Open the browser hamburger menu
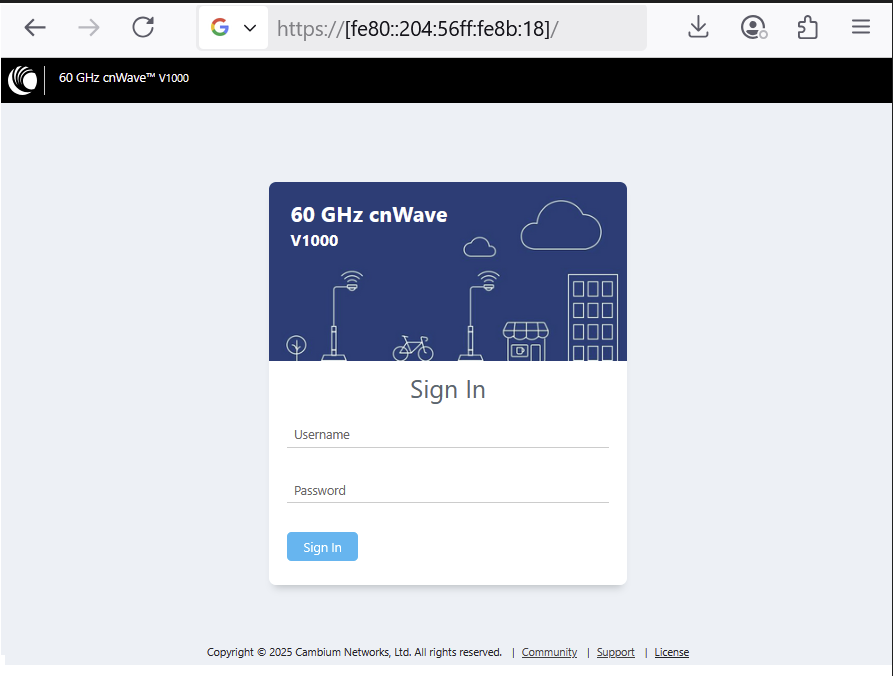The height and width of the screenshot is (676, 893). pos(861,27)
